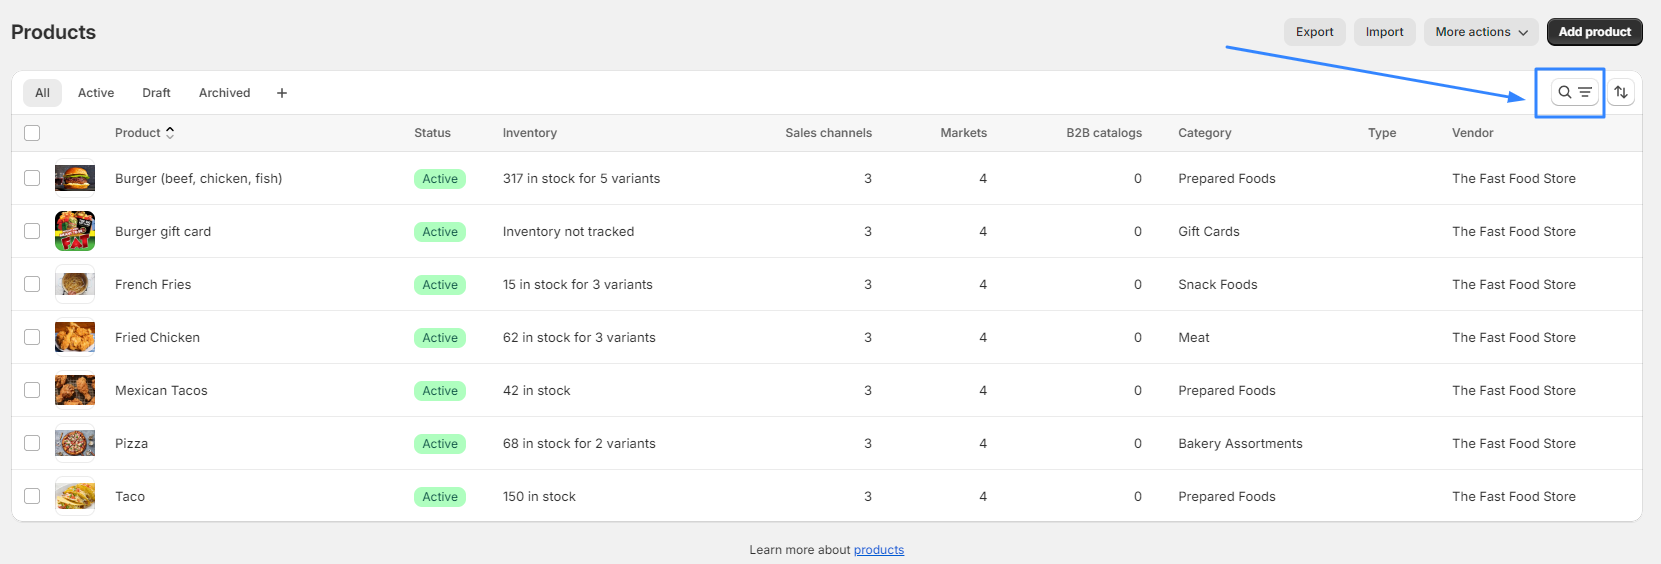Click the Add product button
This screenshot has width=1661, height=564.
(x=1594, y=32)
